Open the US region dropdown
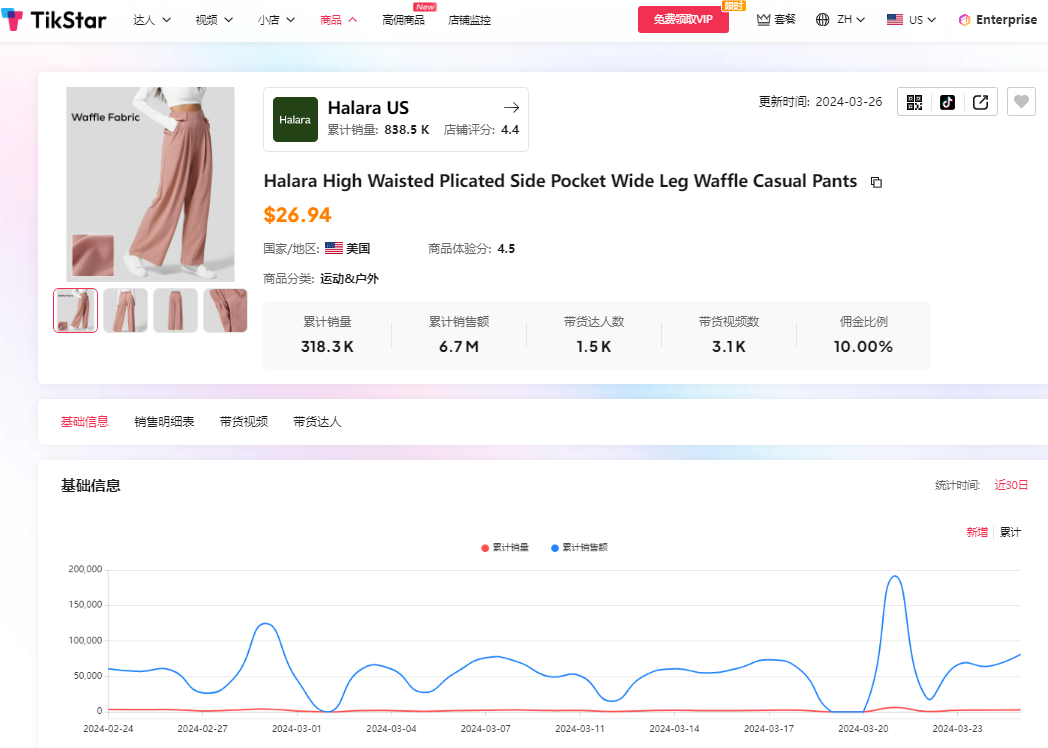Image resolution: width=1048 pixels, height=748 pixels. pyautogui.click(x=911, y=20)
